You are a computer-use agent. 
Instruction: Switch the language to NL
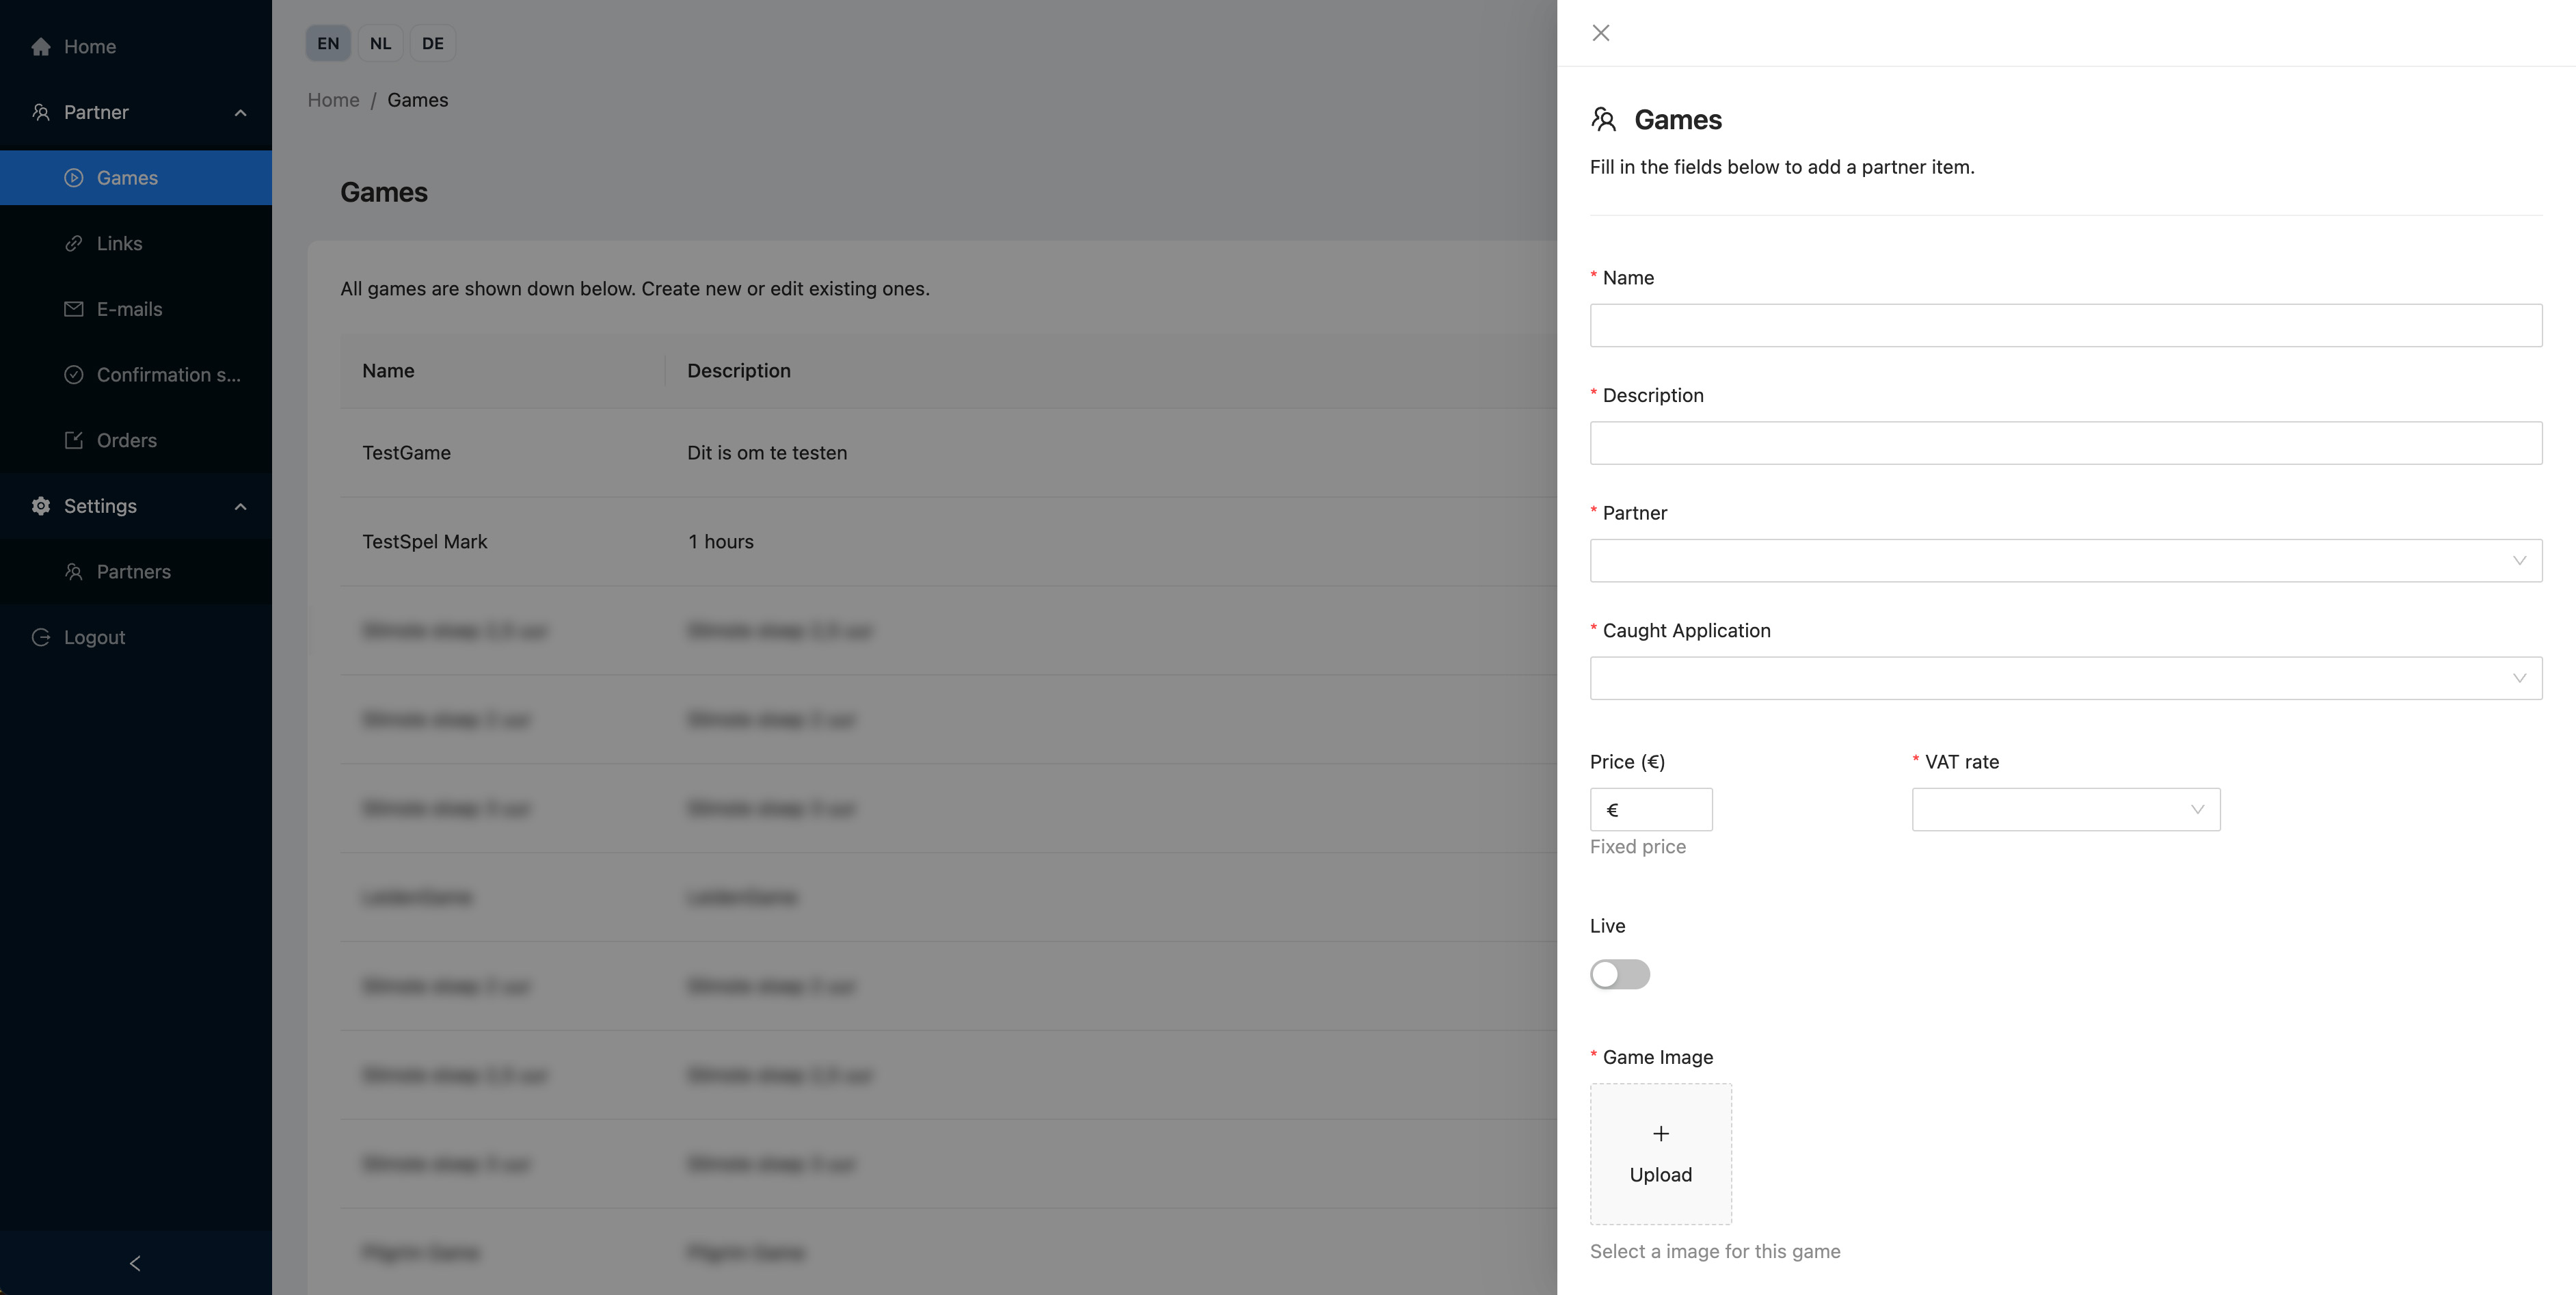point(380,43)
